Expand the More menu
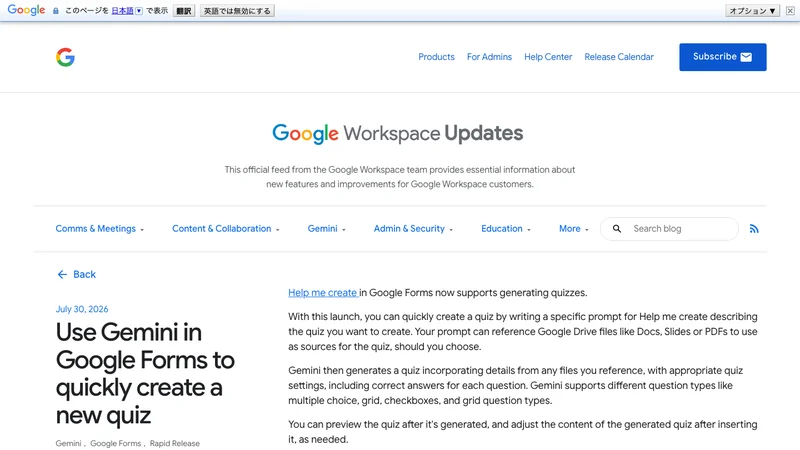Image resolution: width=800 pixels, height=450 pixels. point(573,229)
